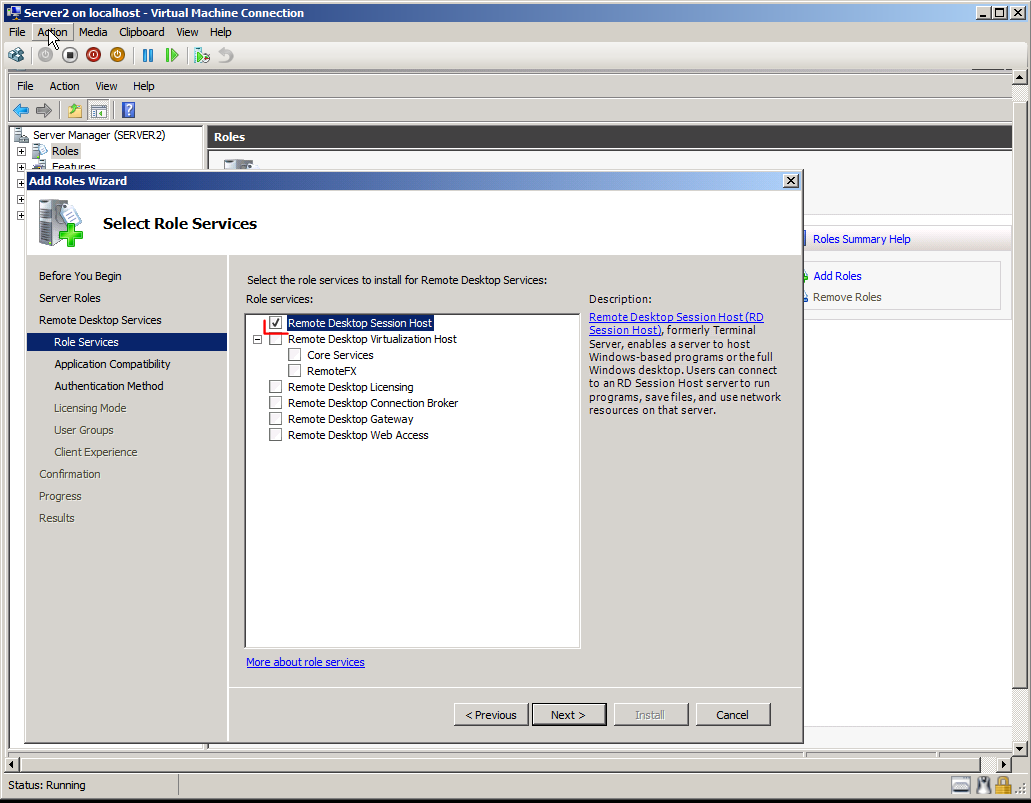Click horizontal scrollbar left arrow

click(12, 764)
